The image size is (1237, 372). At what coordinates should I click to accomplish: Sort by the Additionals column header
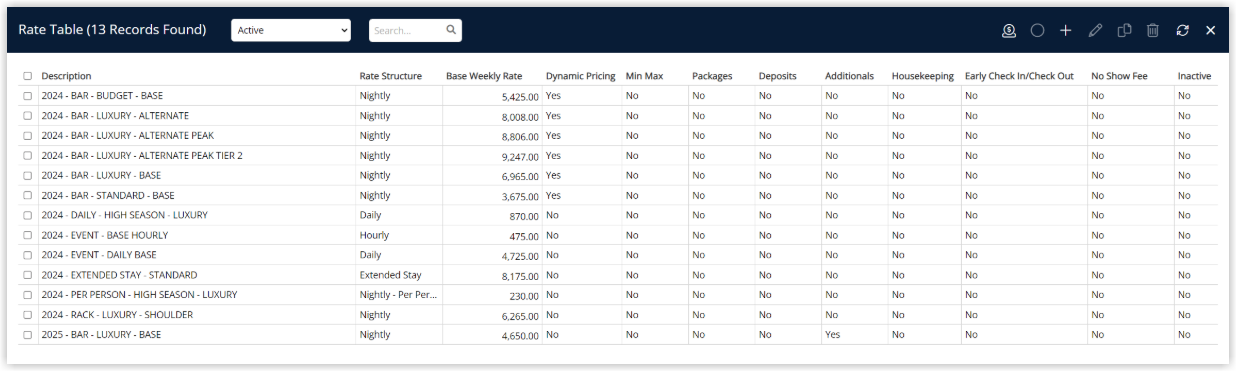[x=849, y=76]
